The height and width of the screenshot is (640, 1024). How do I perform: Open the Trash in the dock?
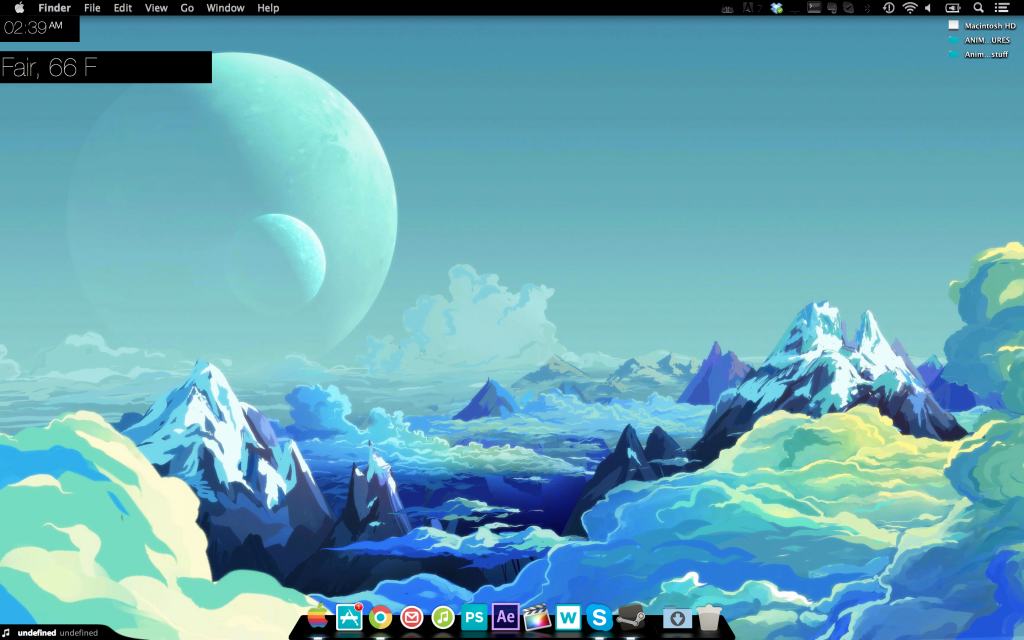pos(709,618)
